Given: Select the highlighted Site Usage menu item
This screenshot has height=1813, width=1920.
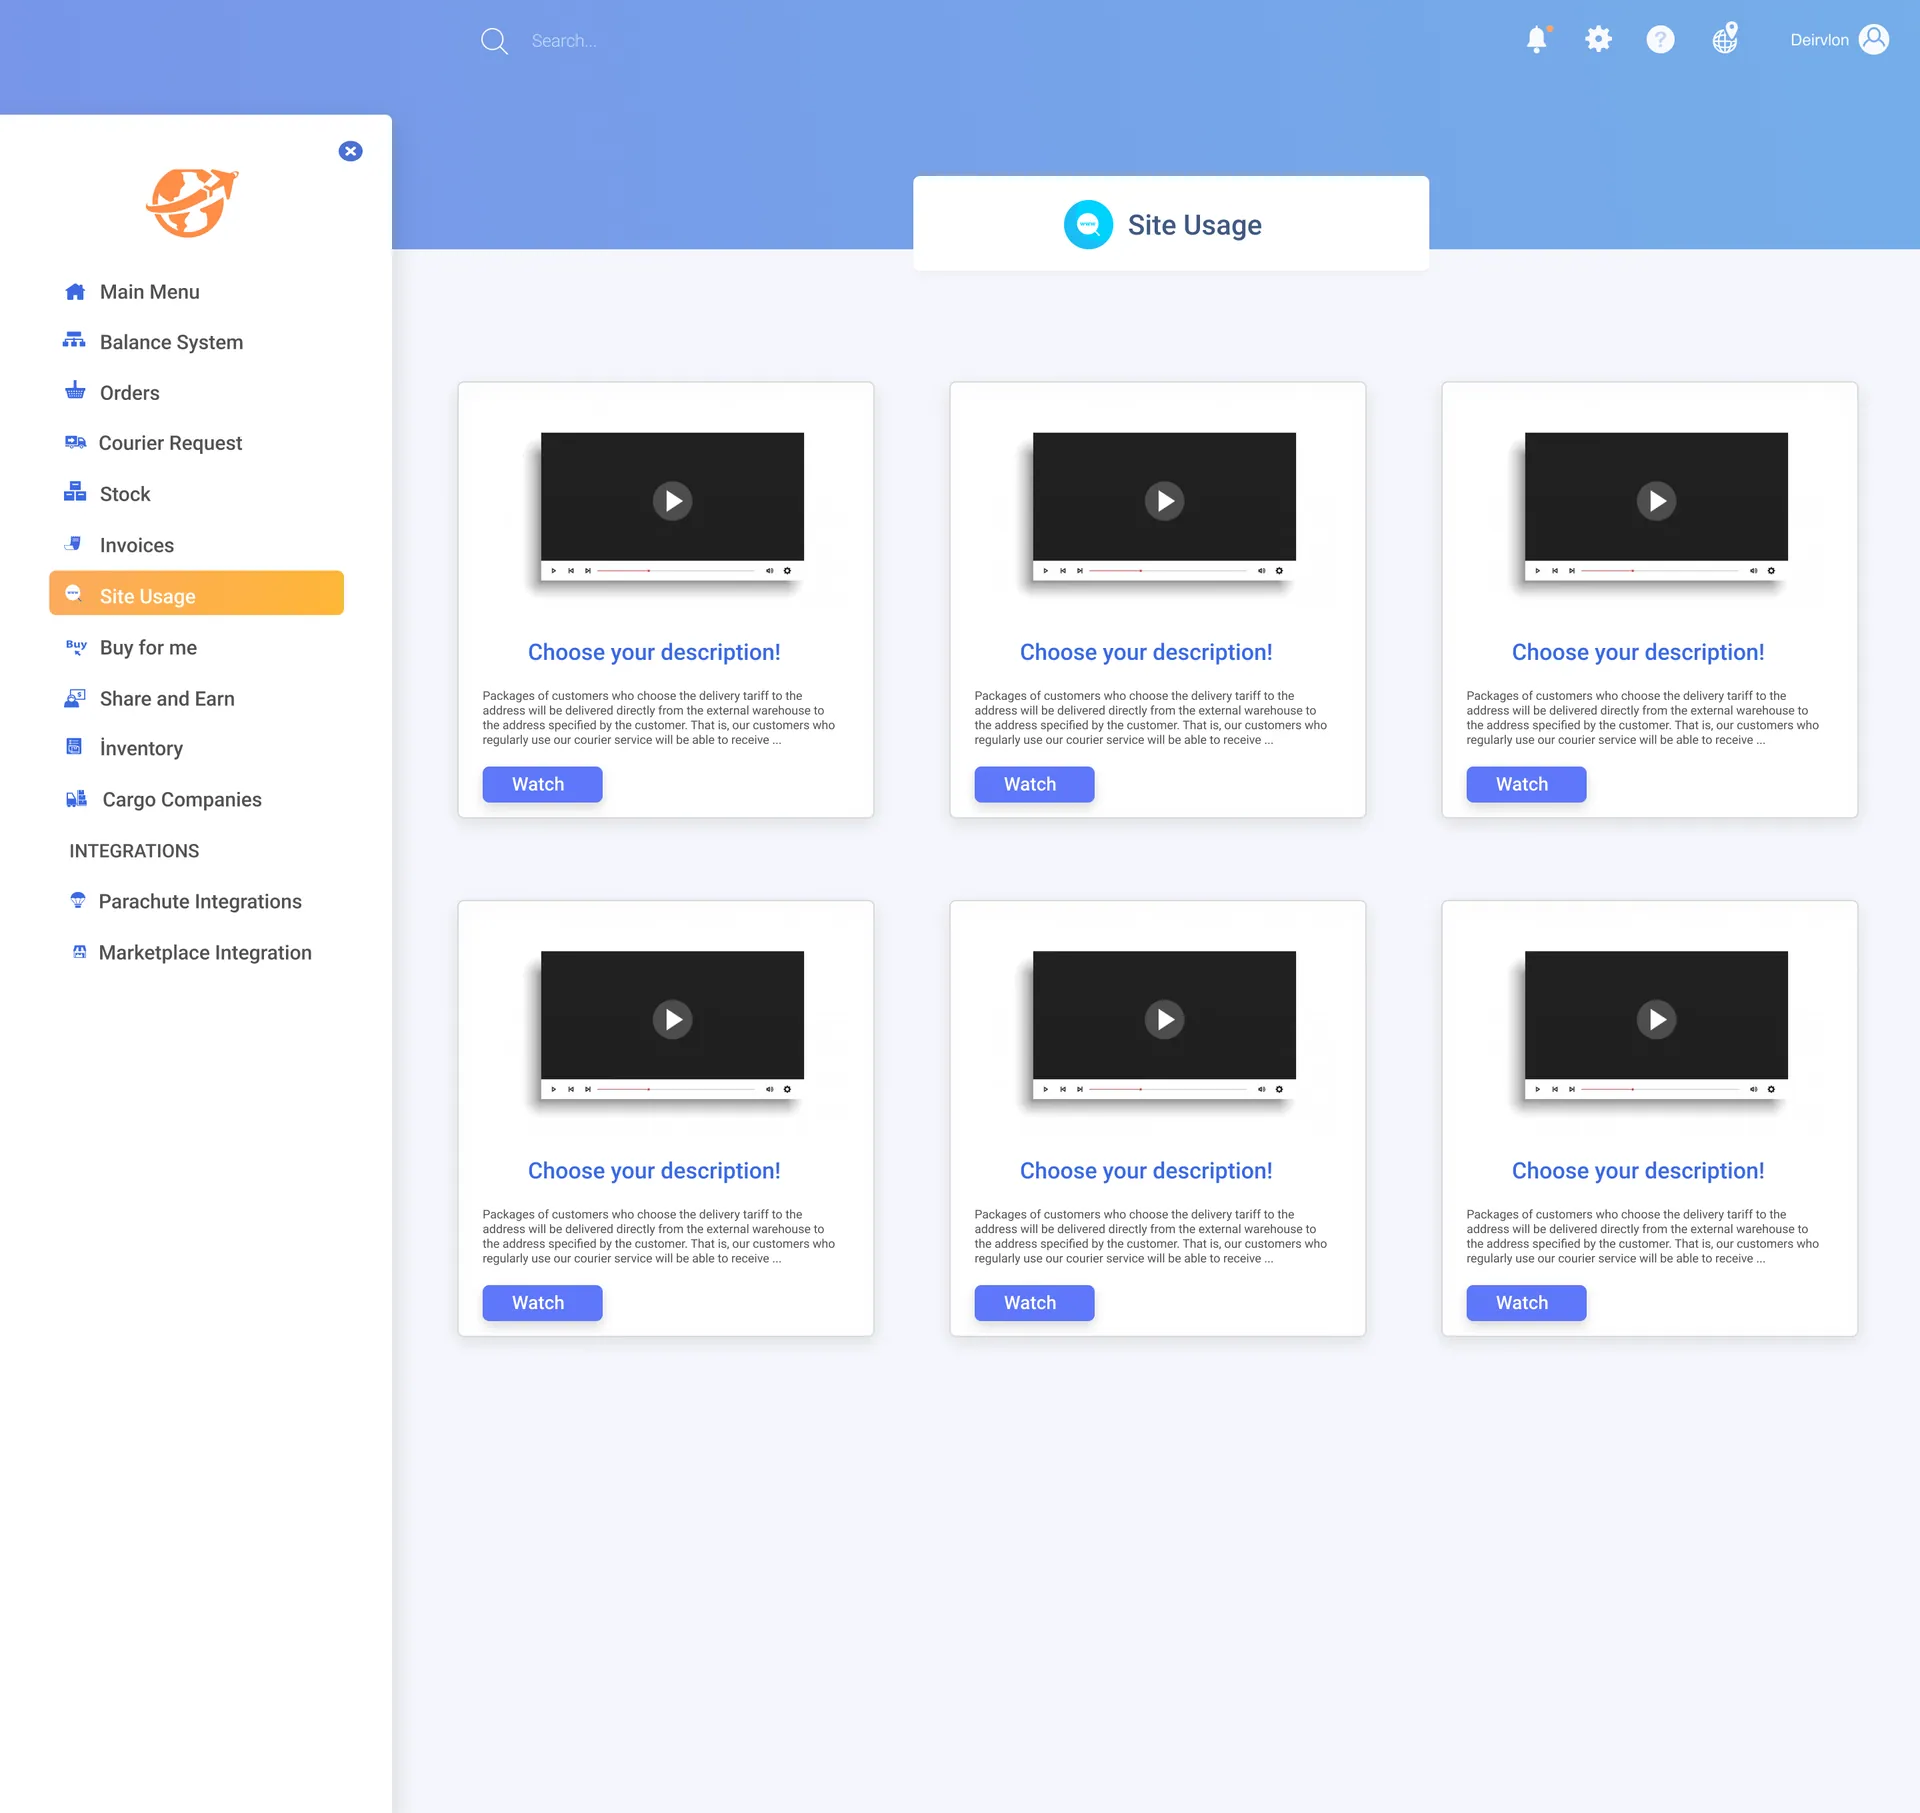Looking at the screenshot, I should [x=196, y=594].
